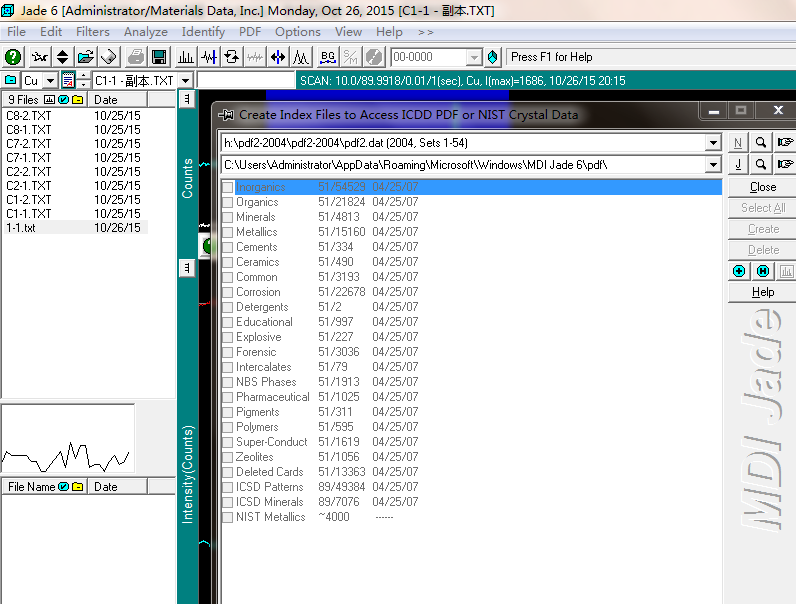Image resolution: width=796 pixels, height=604 pixels.
Task: Click the upper scale toggle on Counts axis
Action: 187,99
